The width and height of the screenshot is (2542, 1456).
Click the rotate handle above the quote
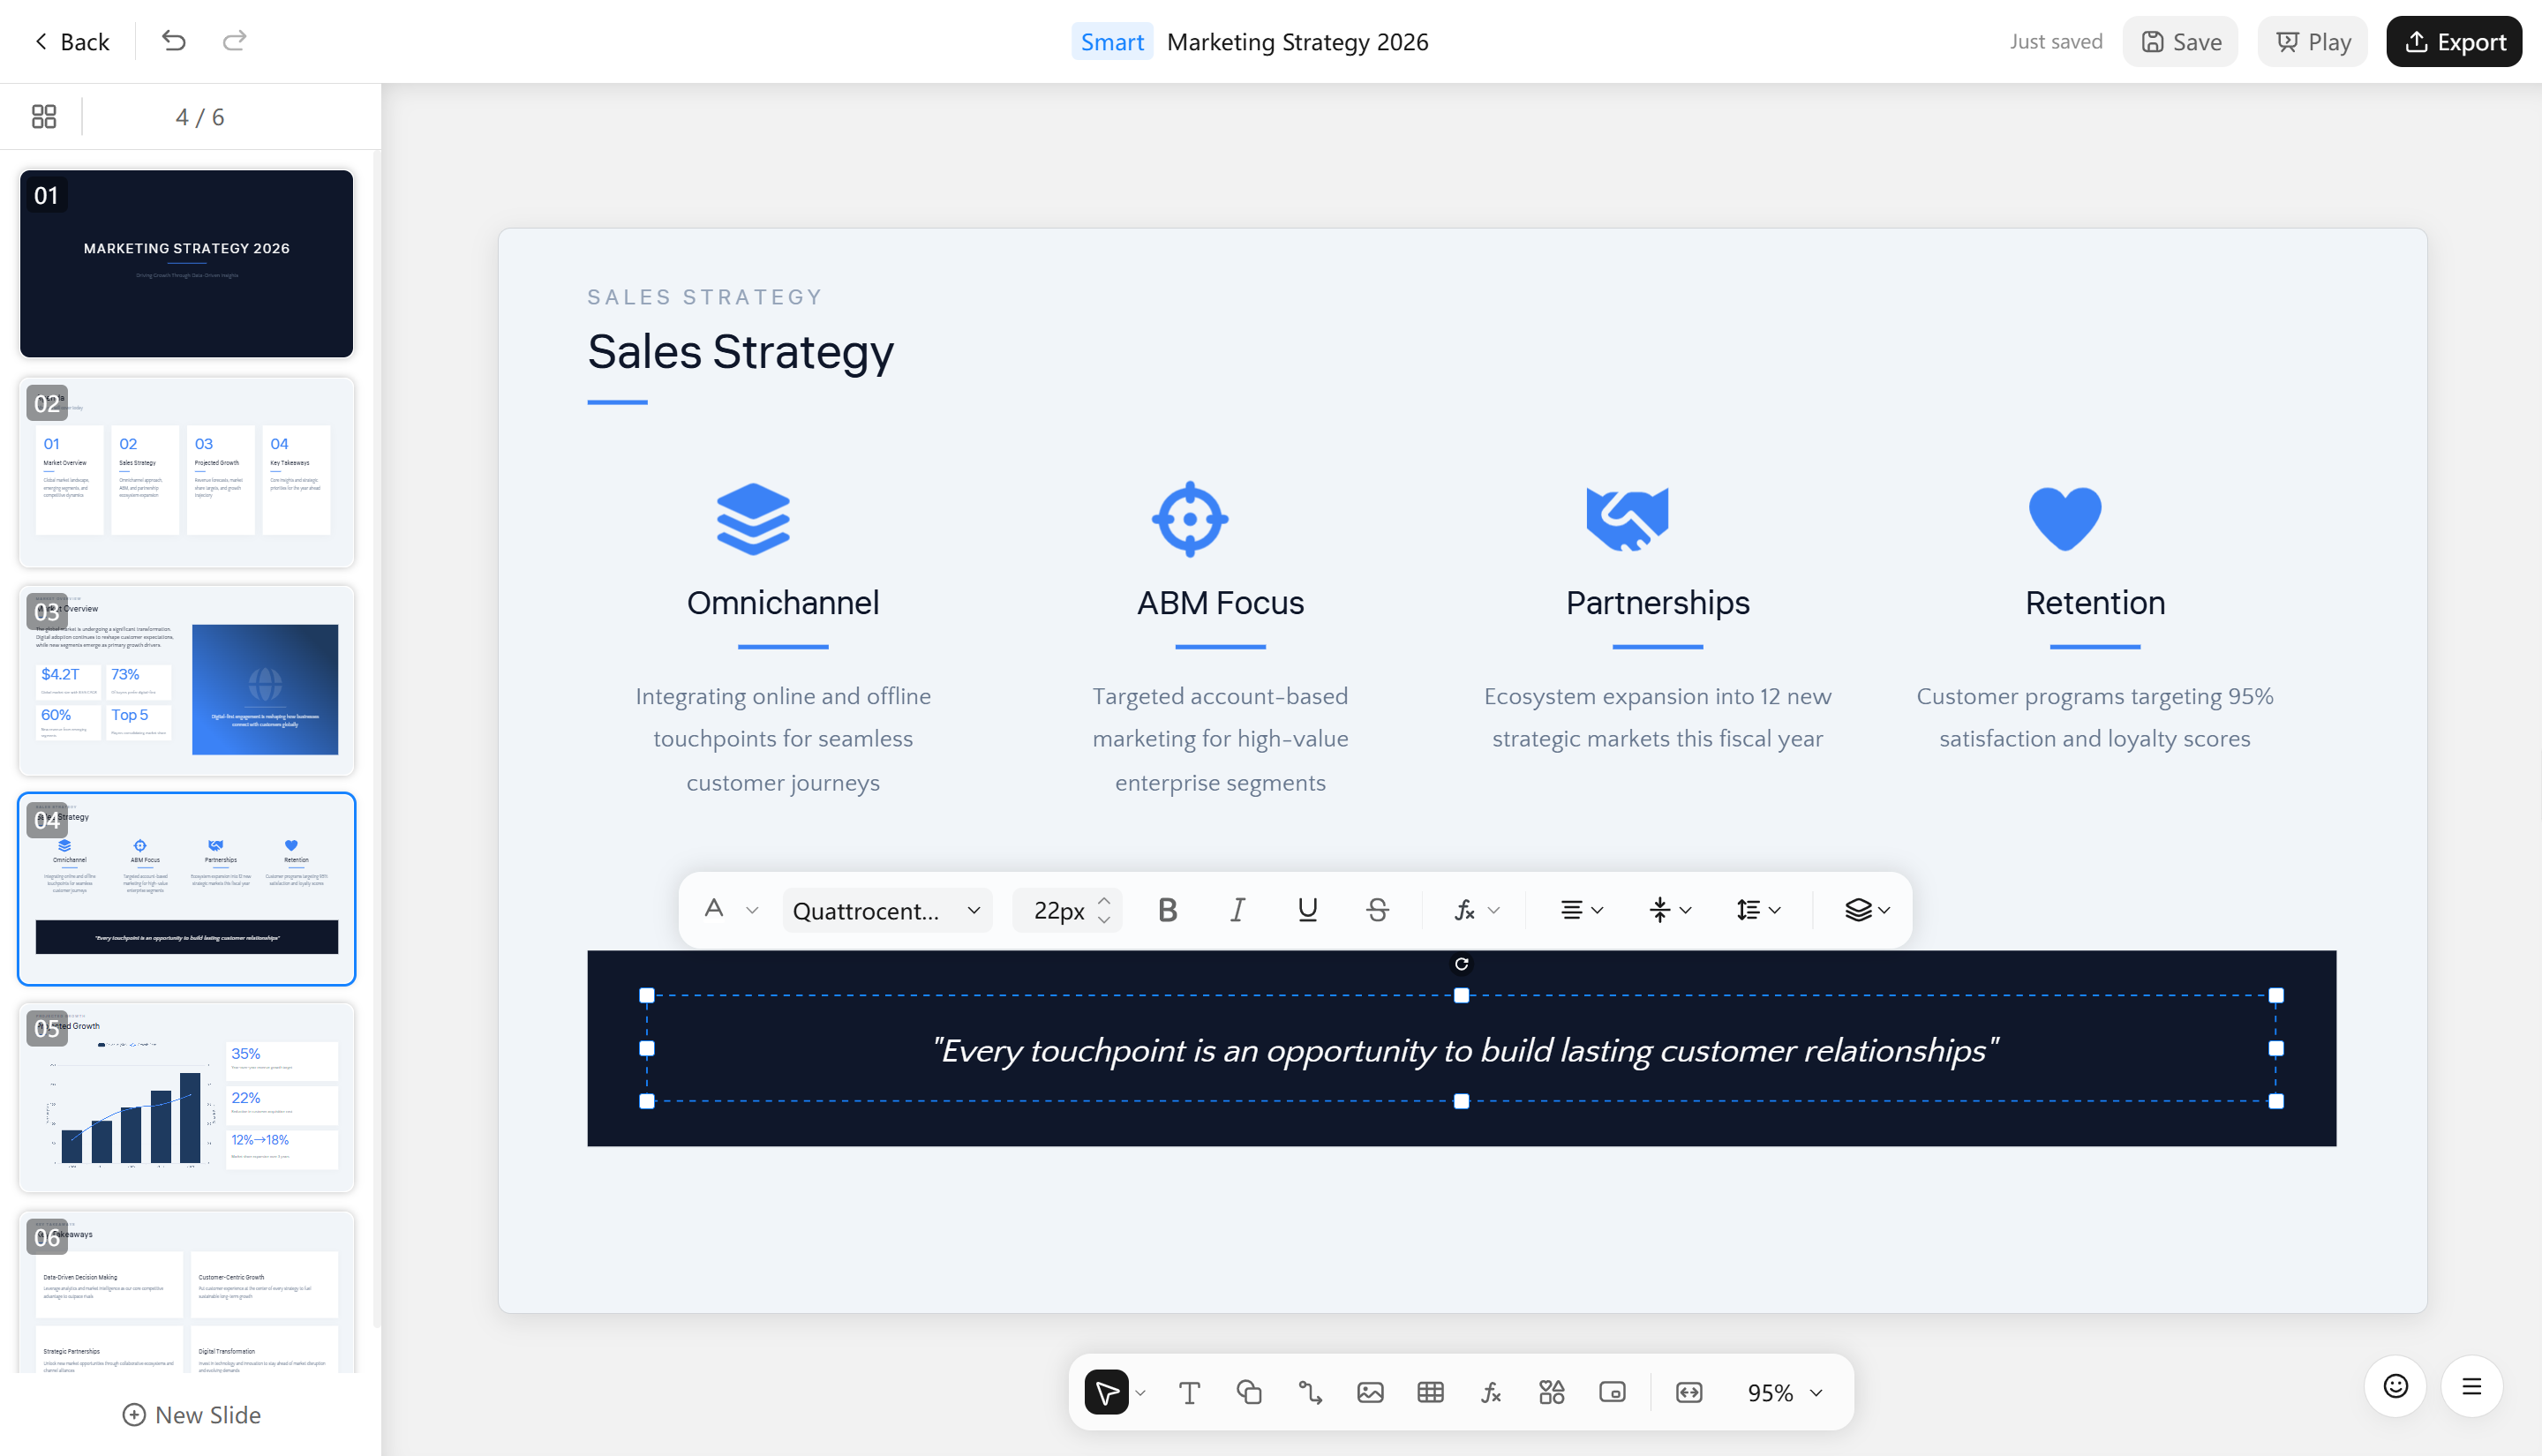click(x=1461, y=964)
